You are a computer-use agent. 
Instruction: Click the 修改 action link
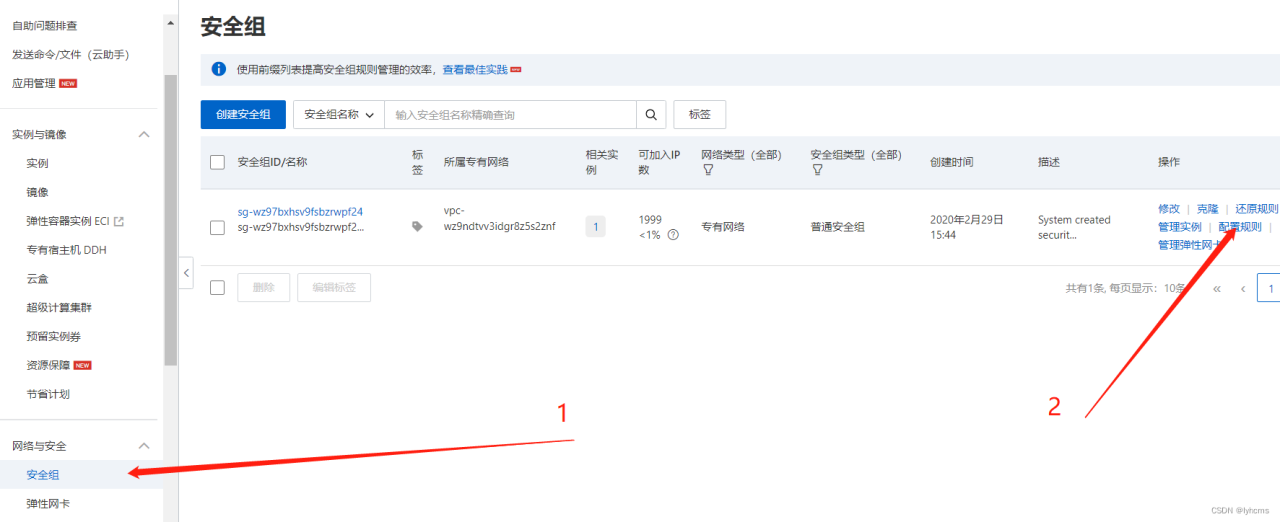point(1169,209)
